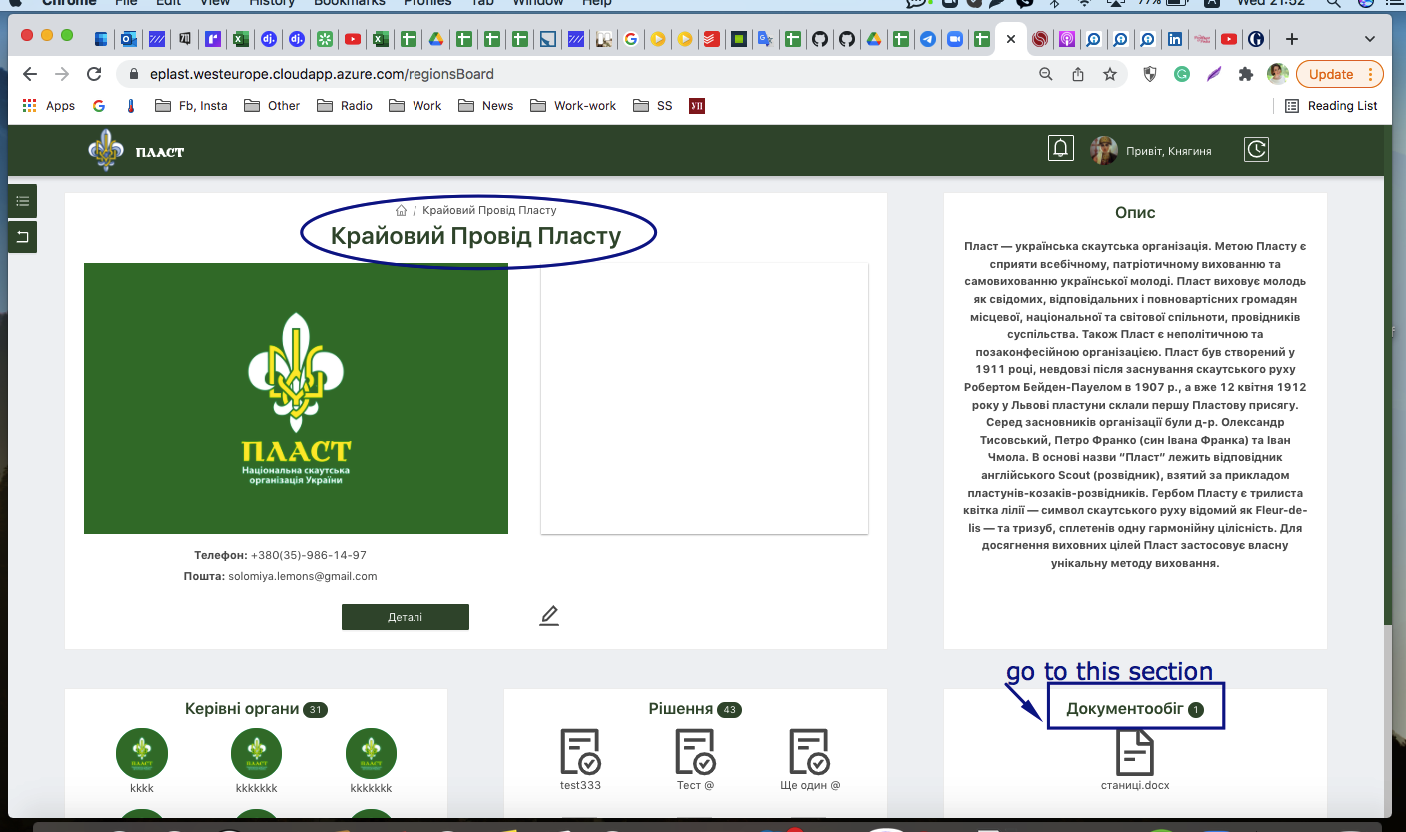Viewport: 1406px width, 832px height.
Task: Open the Привіт, Княгиня user menu
Action: [1169, 151]
